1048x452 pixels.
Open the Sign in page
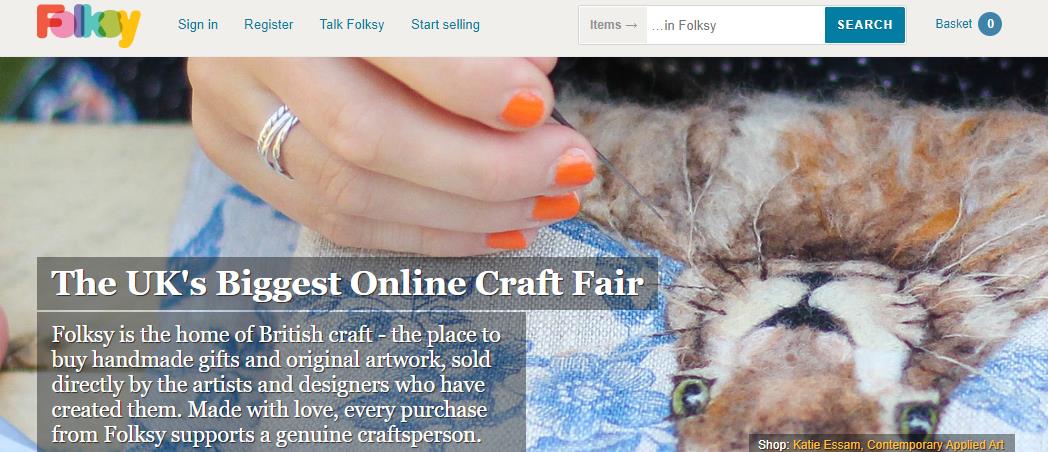(198, 25)
